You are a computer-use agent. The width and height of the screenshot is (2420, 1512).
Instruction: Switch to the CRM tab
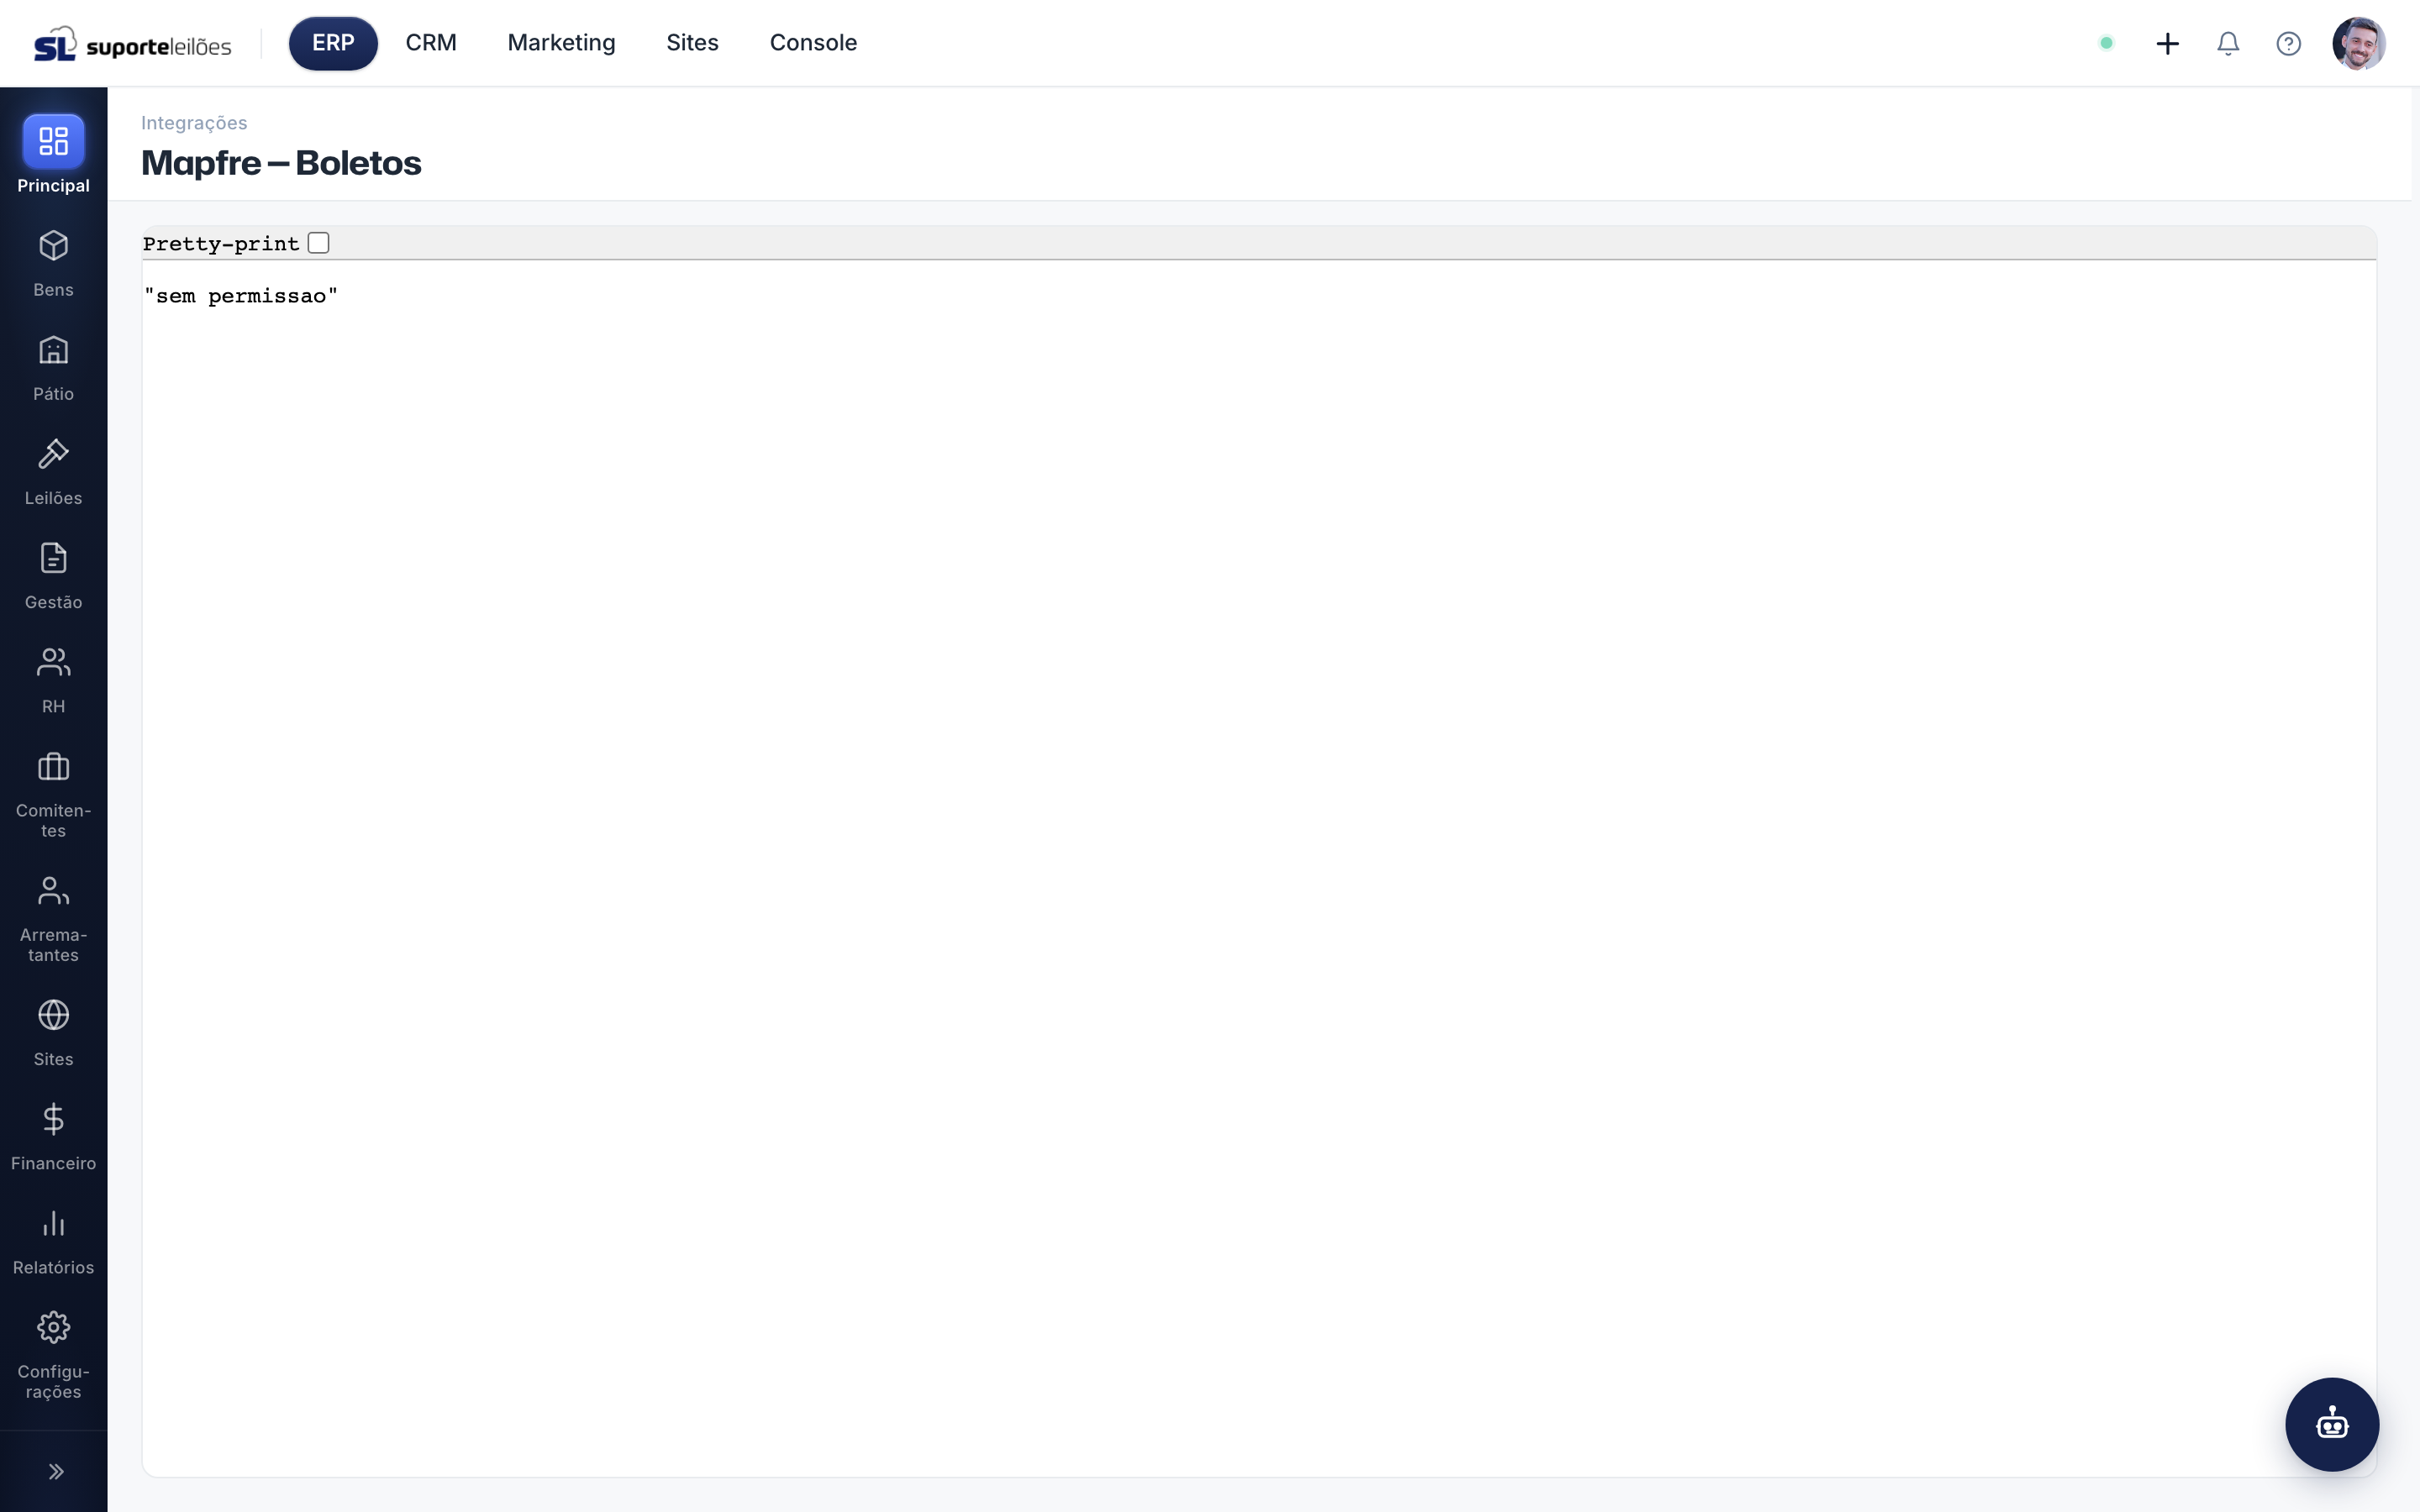[431, 43]
